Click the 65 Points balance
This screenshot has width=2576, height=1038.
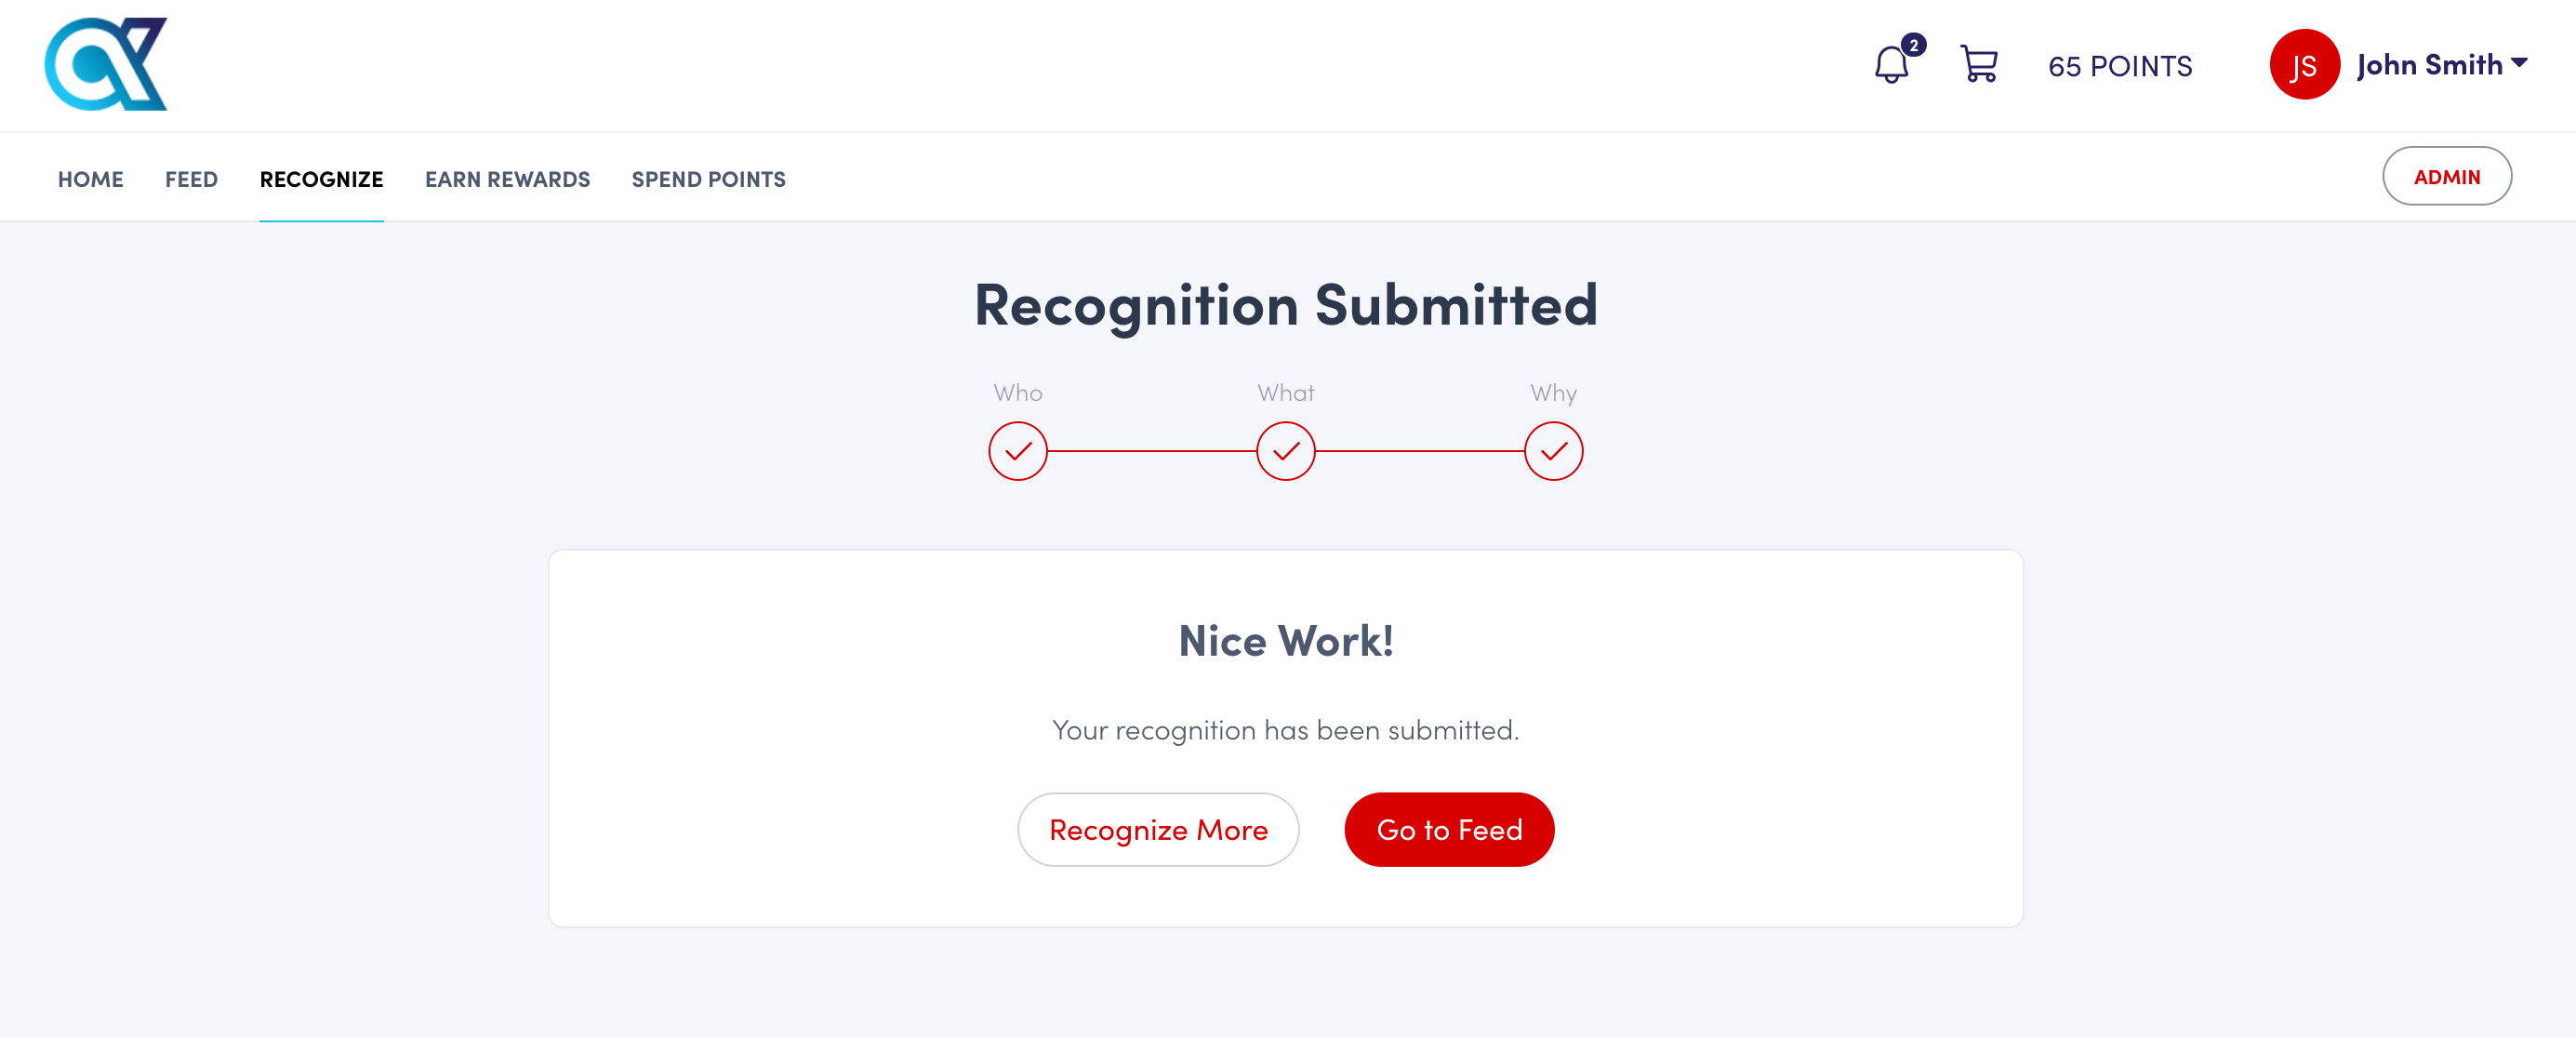point(2120,66)
